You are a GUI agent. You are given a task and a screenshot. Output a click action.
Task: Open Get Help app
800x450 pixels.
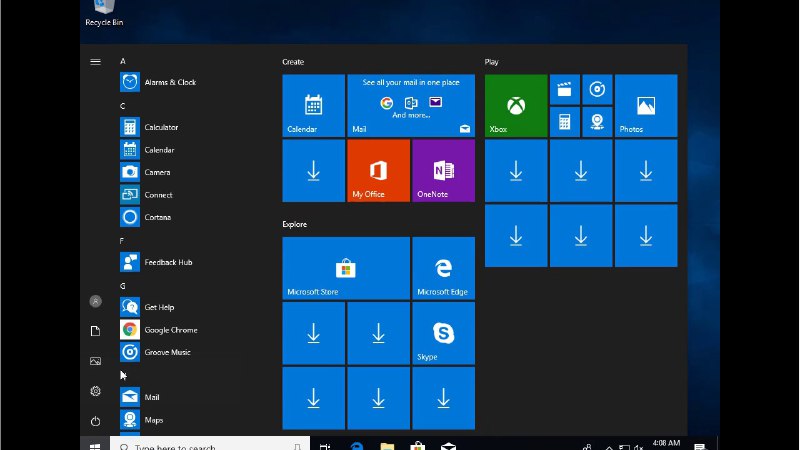(x=148, y=307)
